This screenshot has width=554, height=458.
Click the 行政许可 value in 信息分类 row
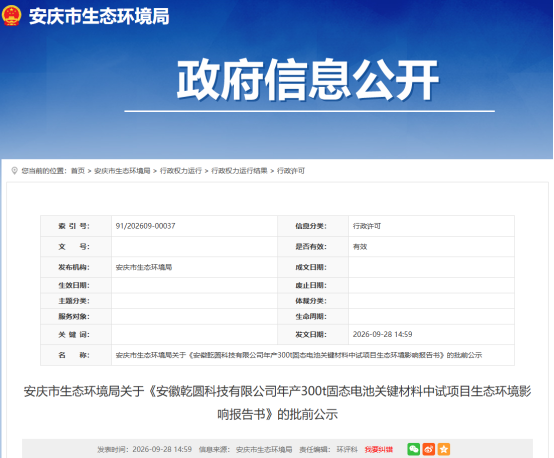tap(367, 226)
